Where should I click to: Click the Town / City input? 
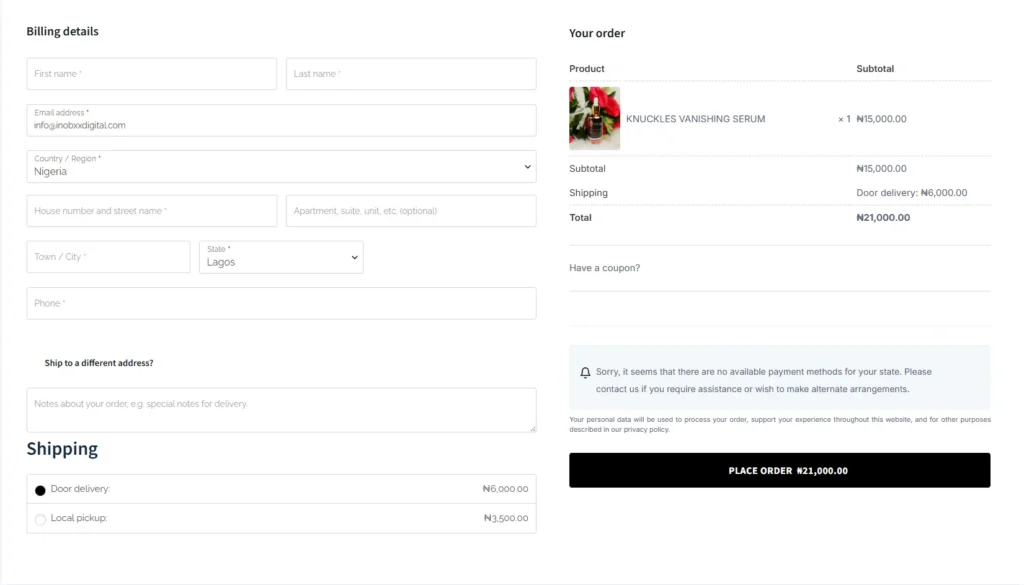pos(108,257)
